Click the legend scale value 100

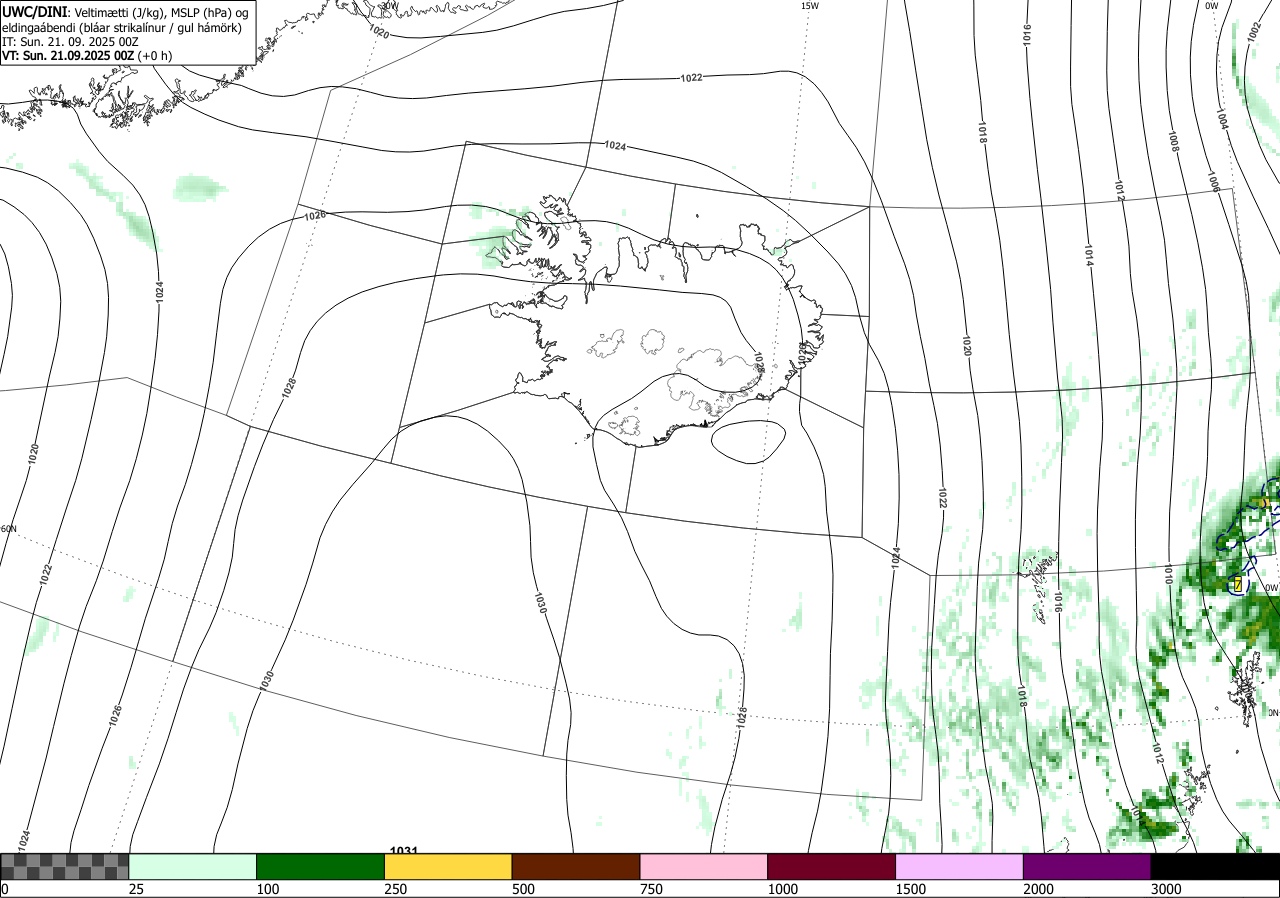pos(267,889)
